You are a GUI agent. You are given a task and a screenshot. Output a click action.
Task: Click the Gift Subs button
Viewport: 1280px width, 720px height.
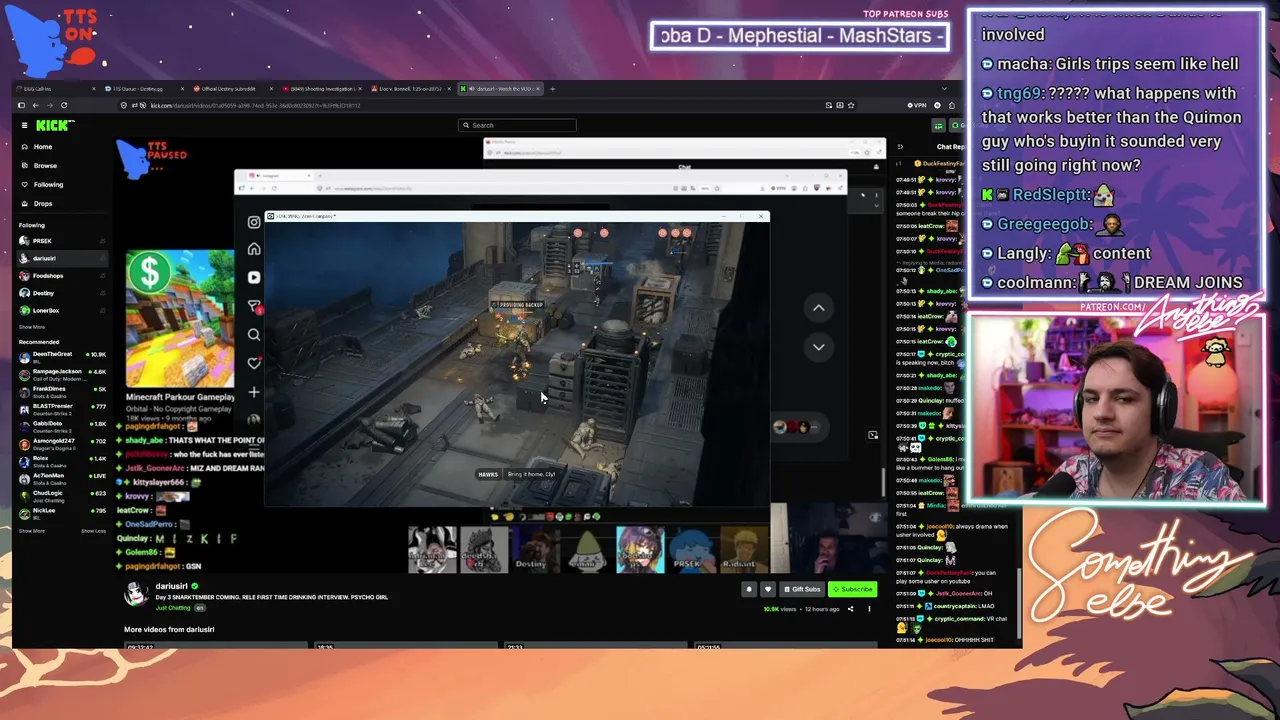pyautogui.click(x=802, y=589)
